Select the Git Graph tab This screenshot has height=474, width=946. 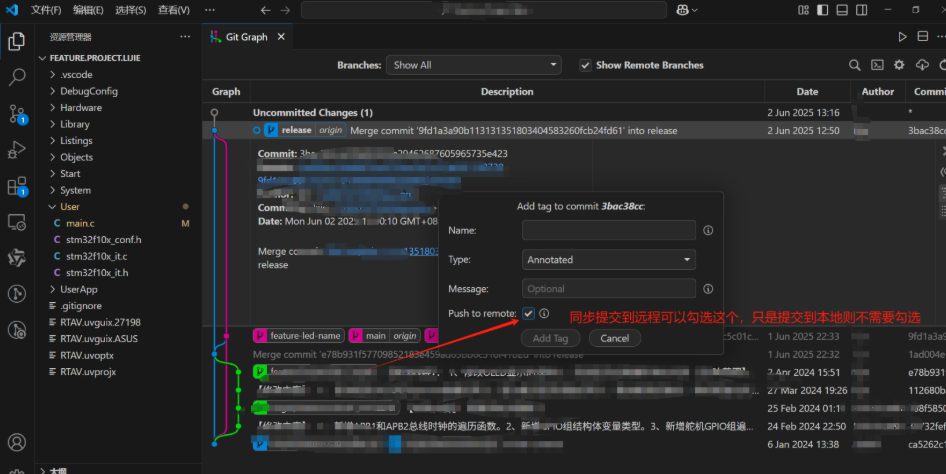pyautogui.click(x=247, y=37)
